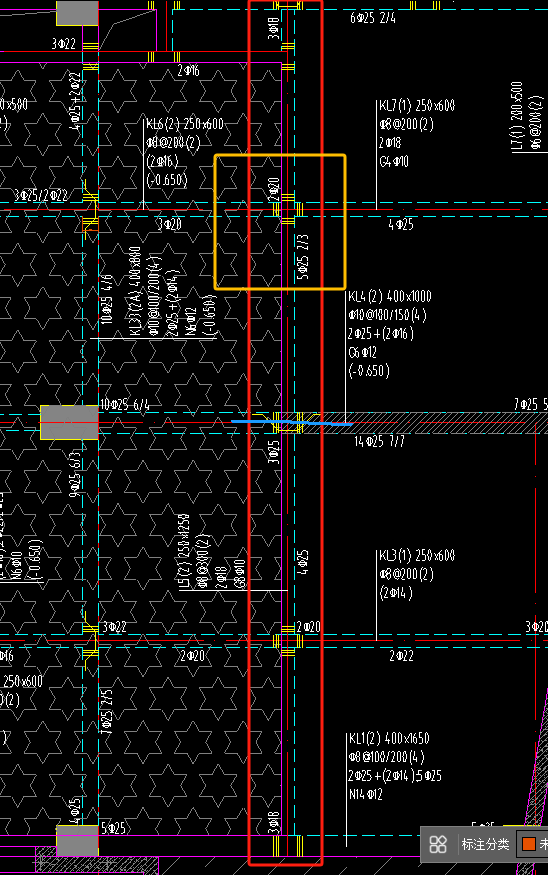Image resolution: width=548 pixels, height=875 pixels.
Task: Select the vertical L5(2) 250x1250 label
Action: pyautogui.click(x=185, y=551)
